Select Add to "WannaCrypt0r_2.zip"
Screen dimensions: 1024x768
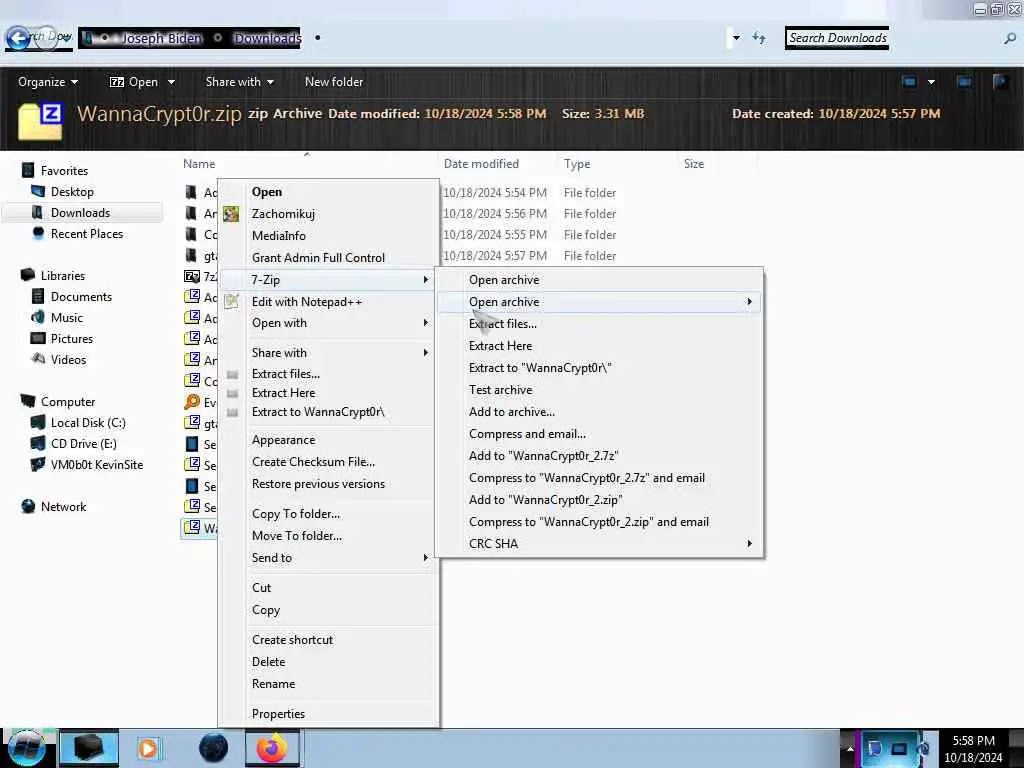(x=545, y=500)
